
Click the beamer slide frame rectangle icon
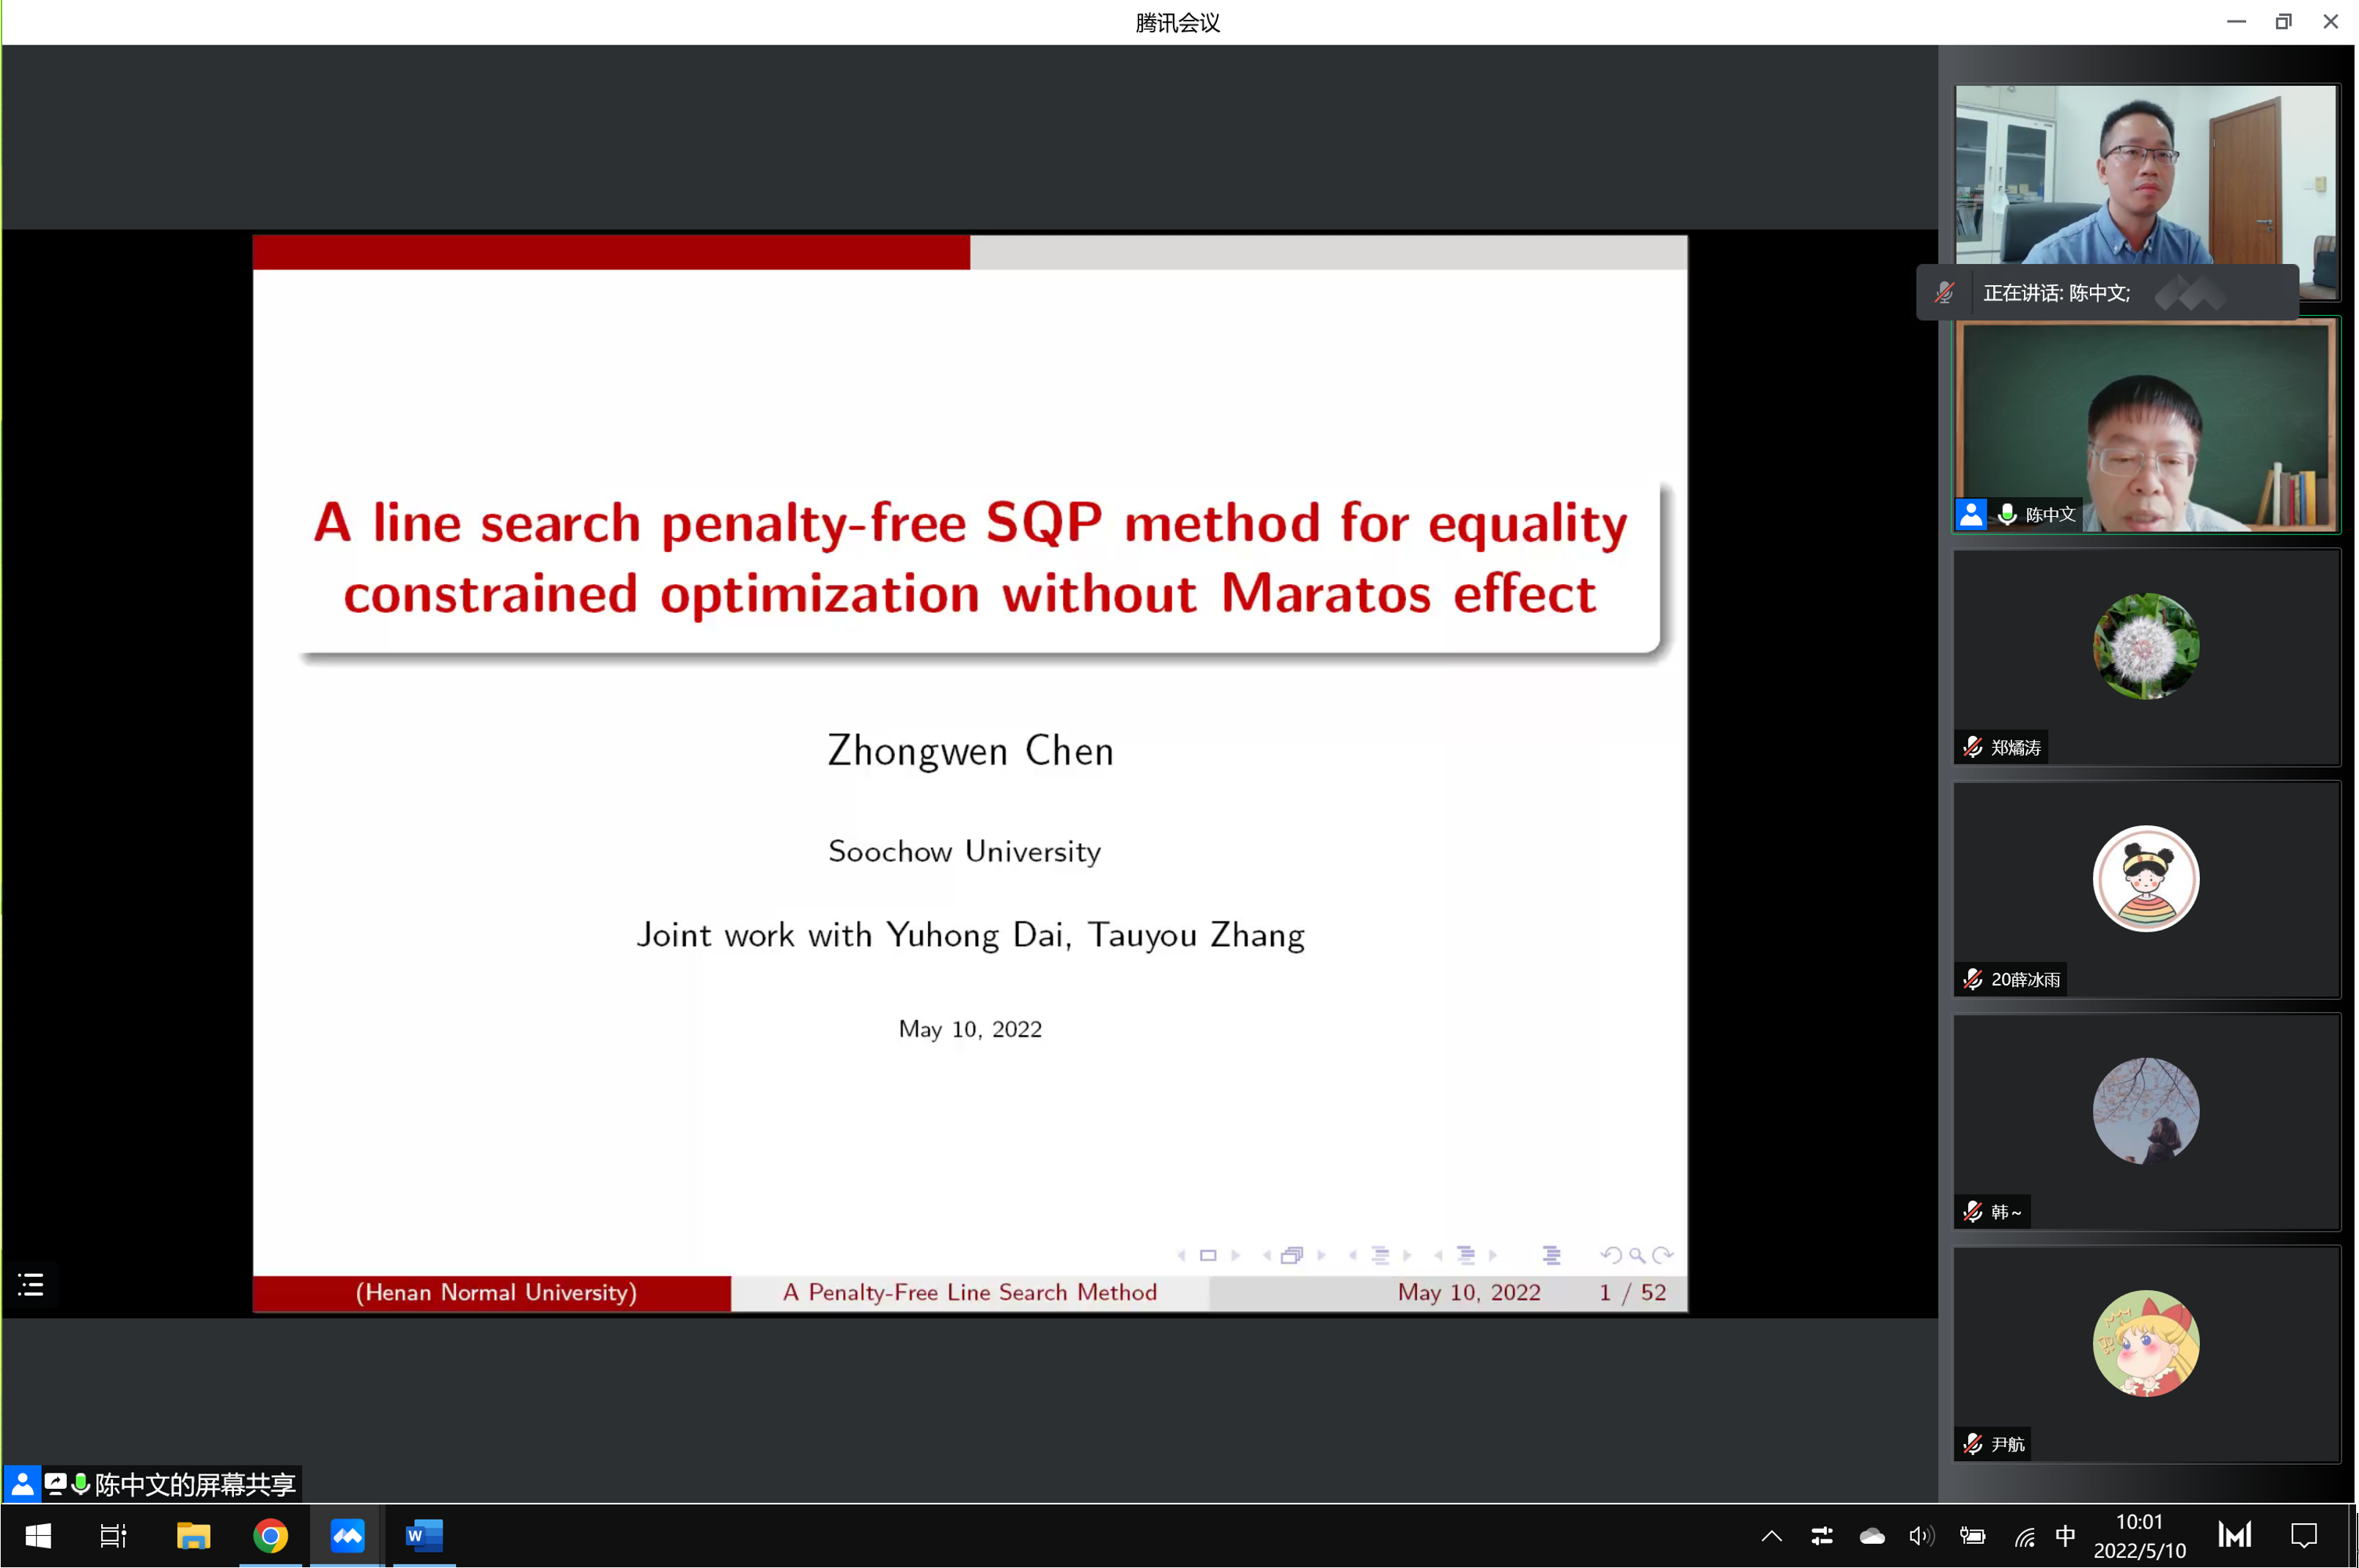click(1208, 1255)
